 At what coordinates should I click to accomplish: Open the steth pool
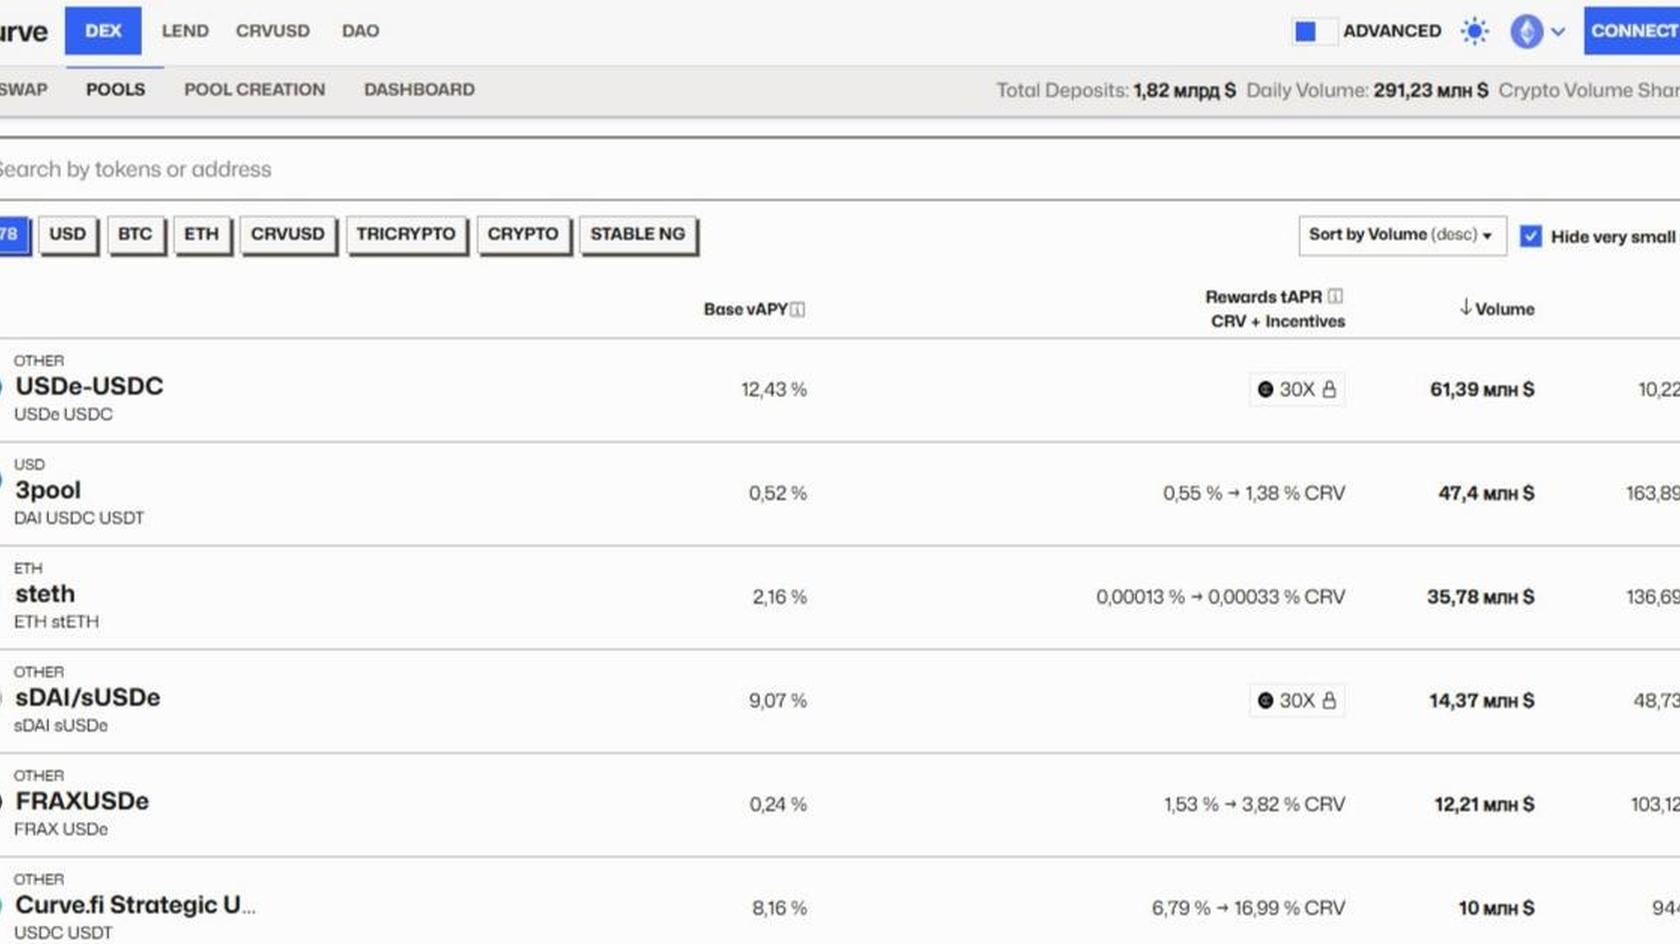pyautogui.click(x=45, y=594)
